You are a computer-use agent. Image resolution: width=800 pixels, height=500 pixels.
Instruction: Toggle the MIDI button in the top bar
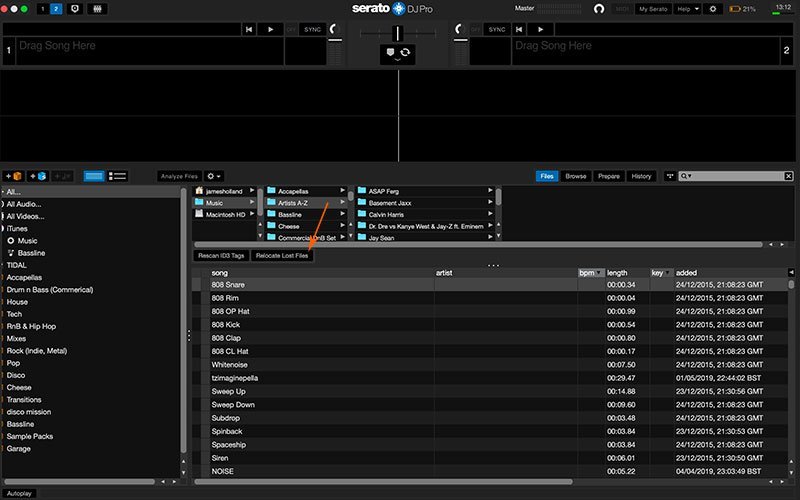(622, 9)
